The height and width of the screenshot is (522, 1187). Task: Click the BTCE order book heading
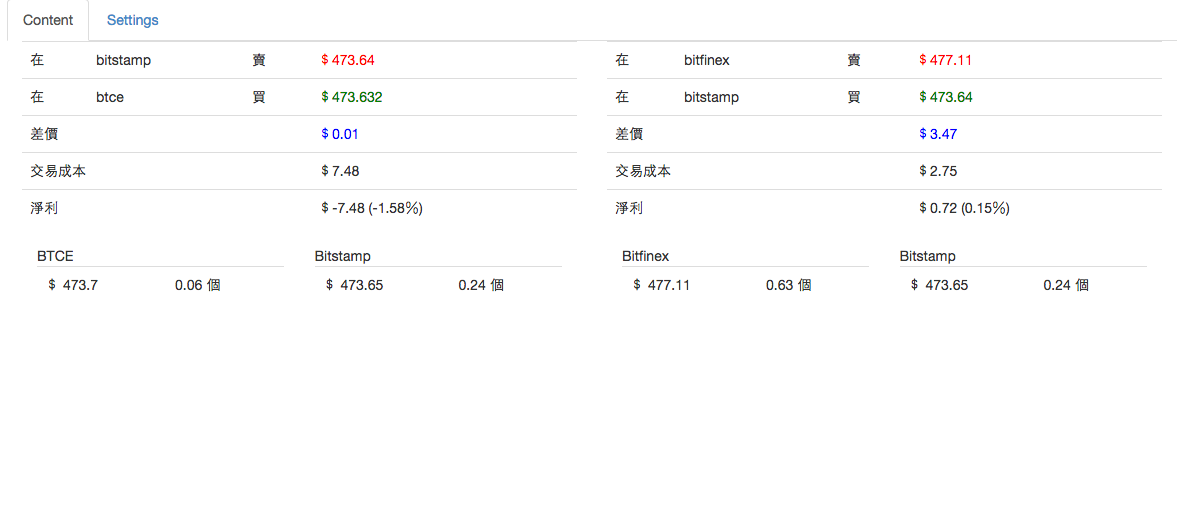click(55, 256)
